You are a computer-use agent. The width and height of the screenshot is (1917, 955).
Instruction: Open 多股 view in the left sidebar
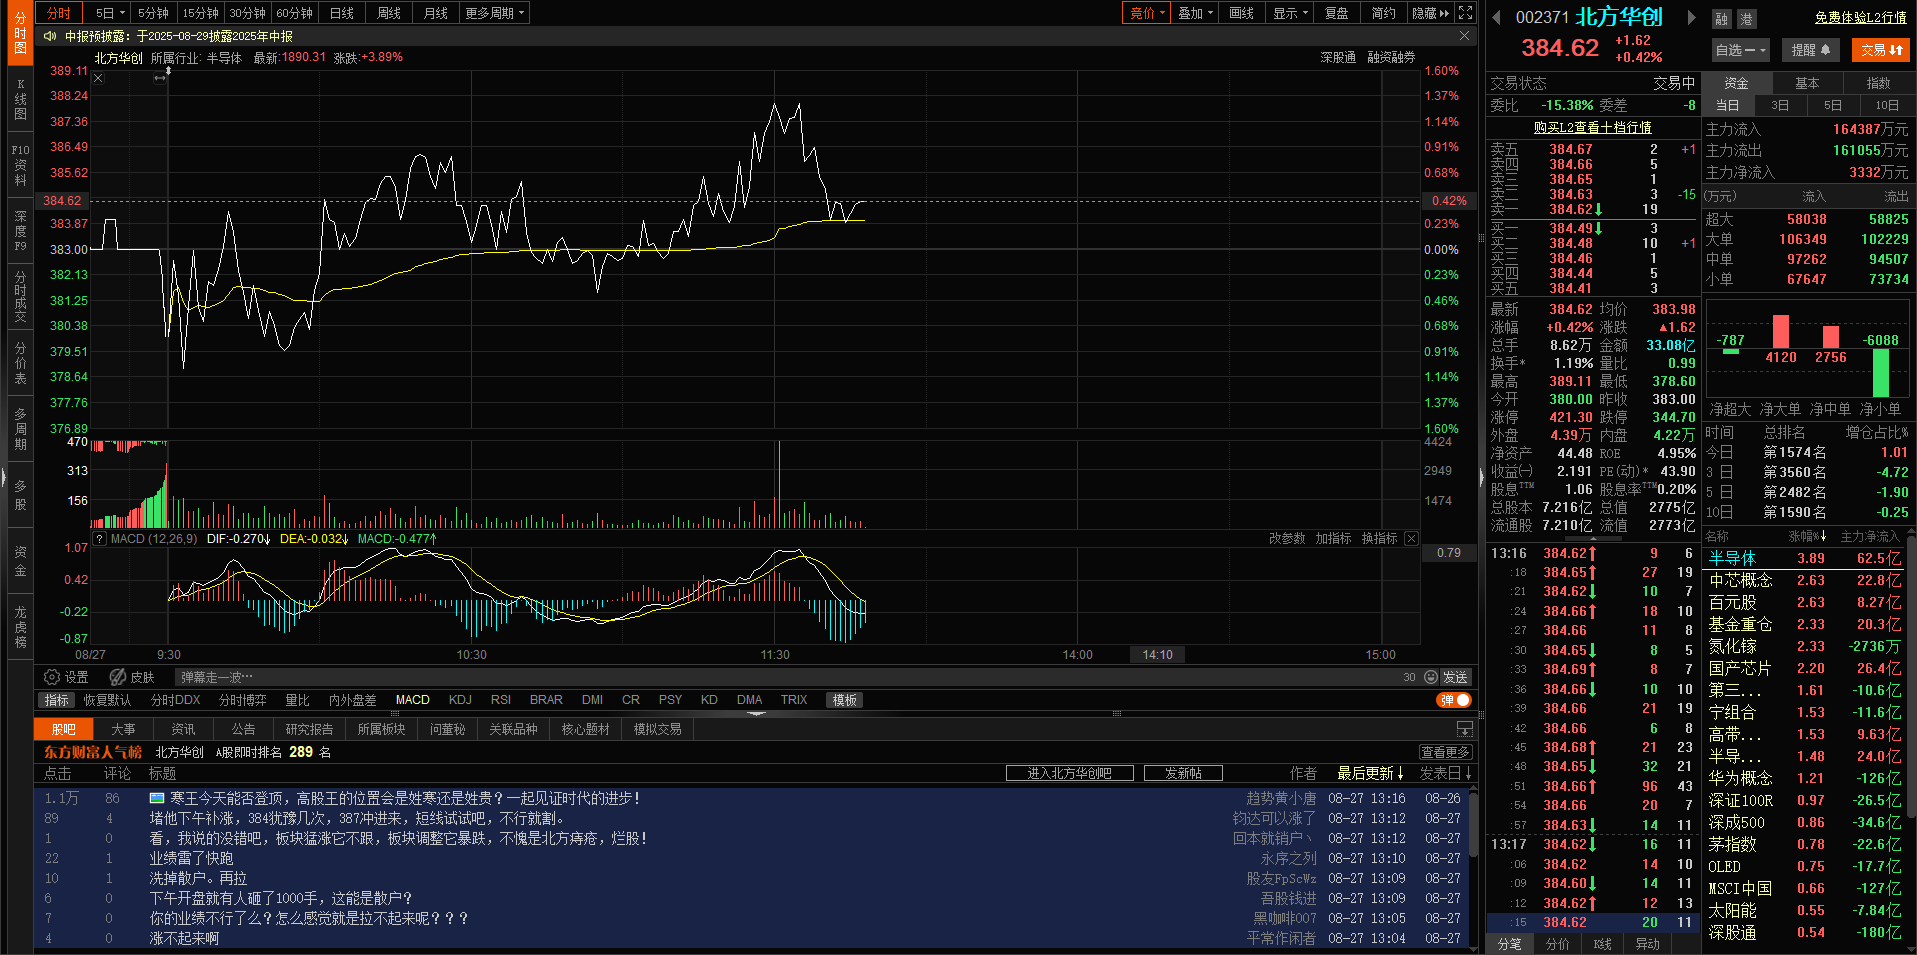coord(20,495)
